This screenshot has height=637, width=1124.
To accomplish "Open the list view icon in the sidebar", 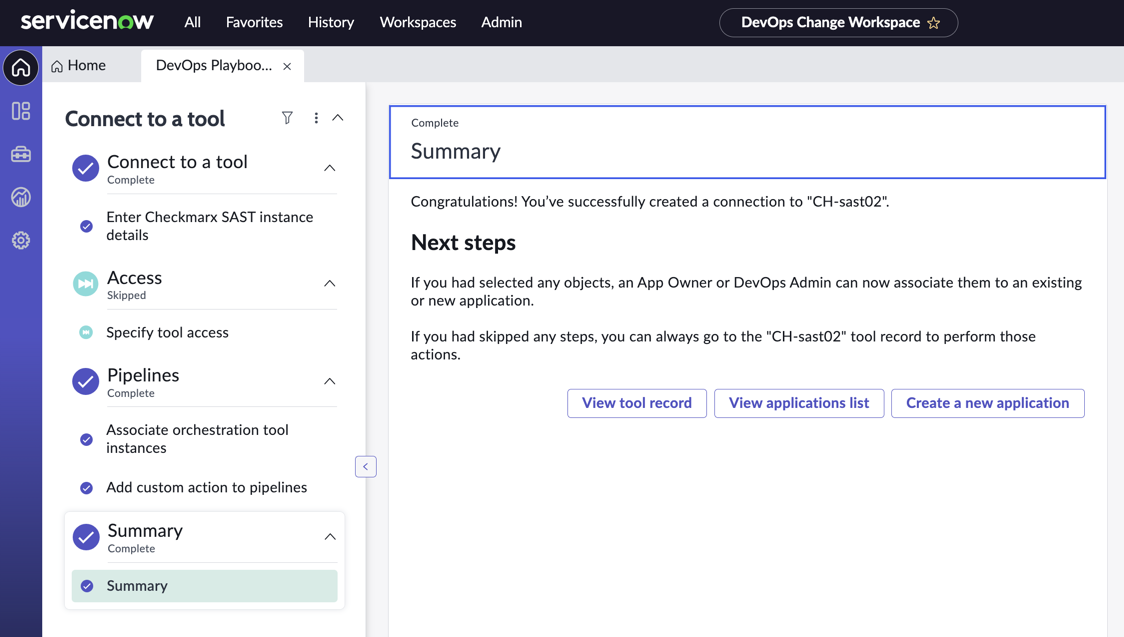I will pos(21,111).
